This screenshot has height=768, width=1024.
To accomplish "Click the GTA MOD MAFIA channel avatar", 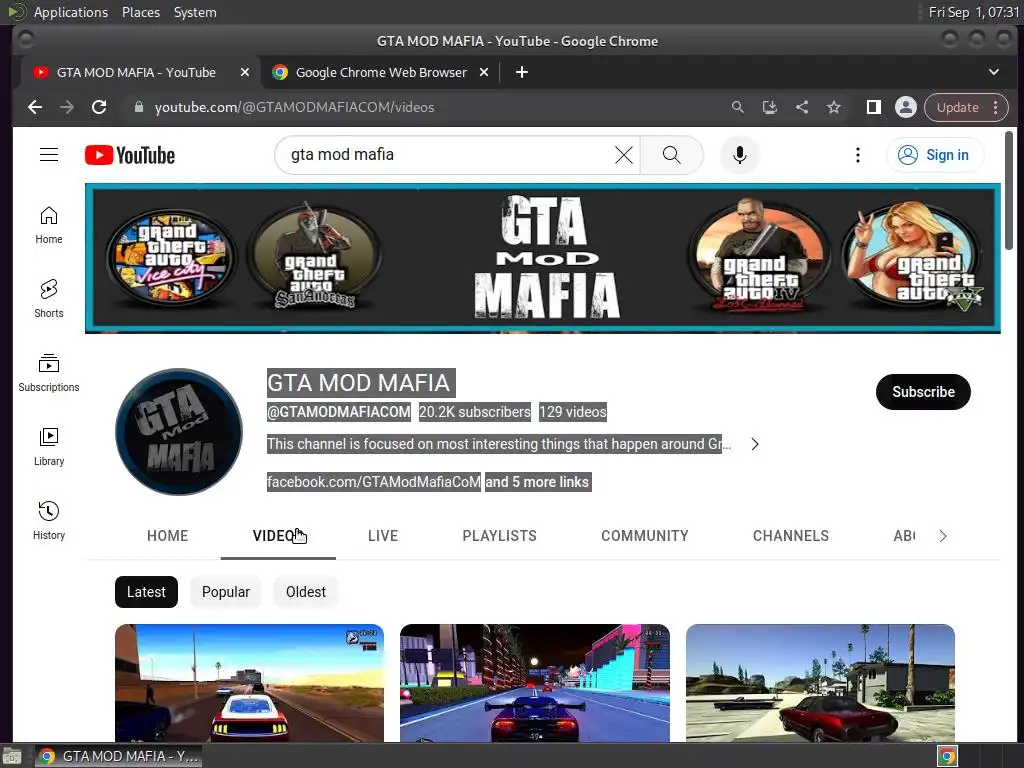I will click(179, 432).
